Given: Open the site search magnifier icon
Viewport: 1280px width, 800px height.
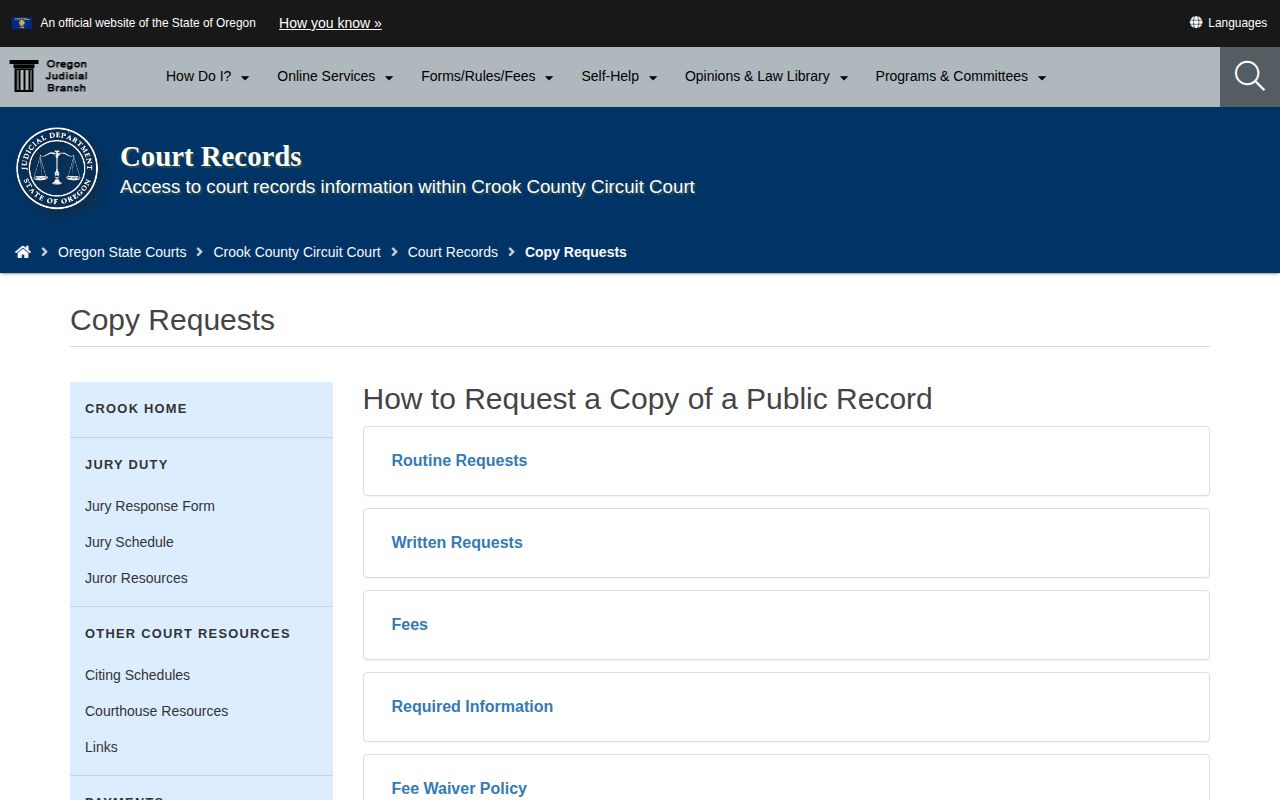Looking at the screenshot, I should click(x=1250, y=76).
